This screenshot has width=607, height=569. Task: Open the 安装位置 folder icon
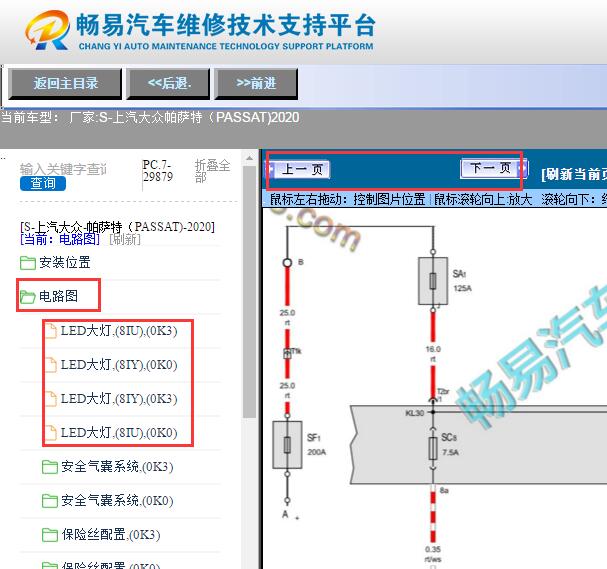(x=27, y=262)
